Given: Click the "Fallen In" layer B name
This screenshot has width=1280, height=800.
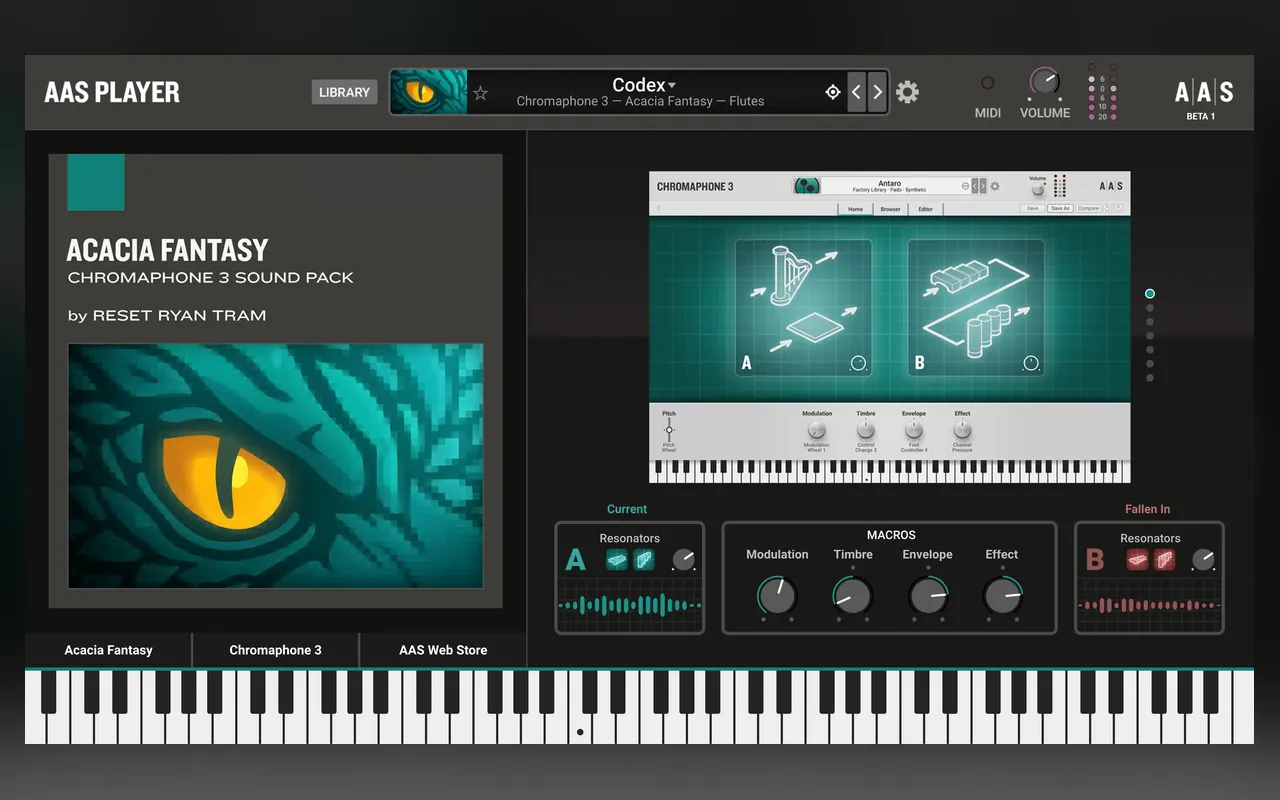Looking at the screenshot, I should 1147,509.
